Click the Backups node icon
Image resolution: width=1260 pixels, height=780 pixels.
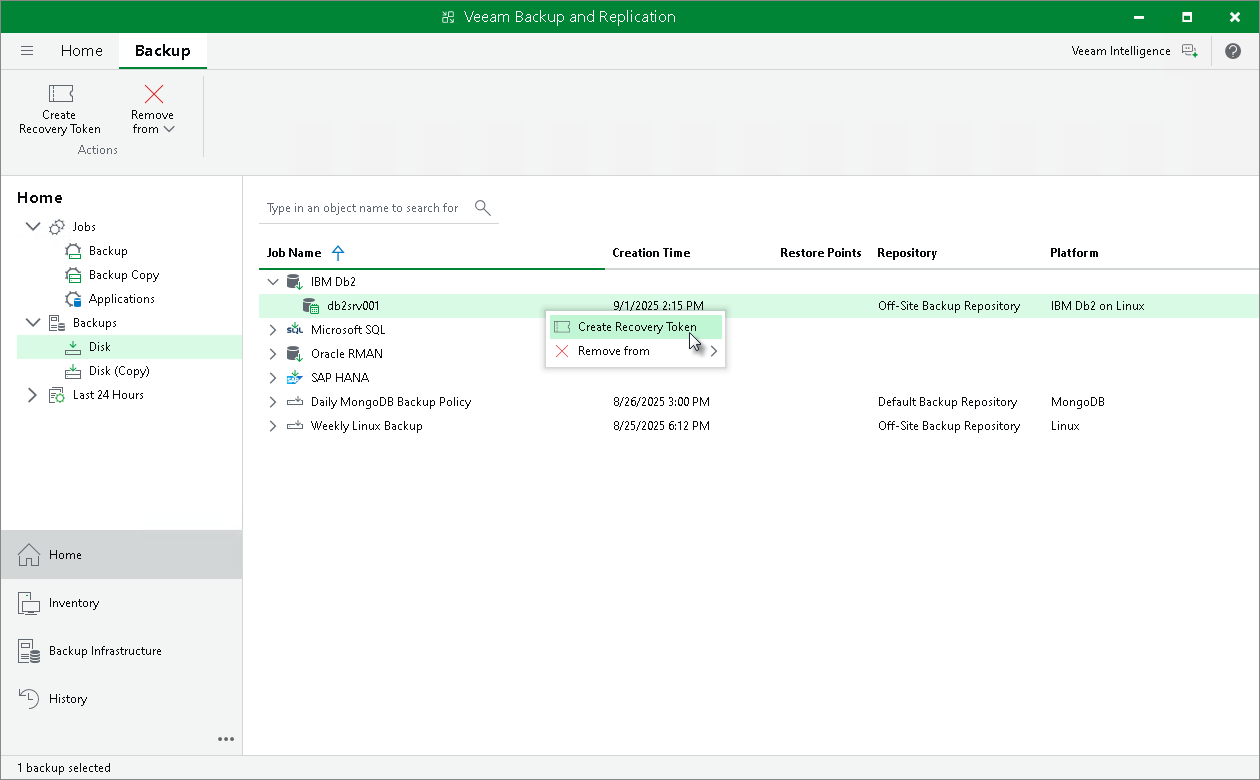(x=58, y=323)
